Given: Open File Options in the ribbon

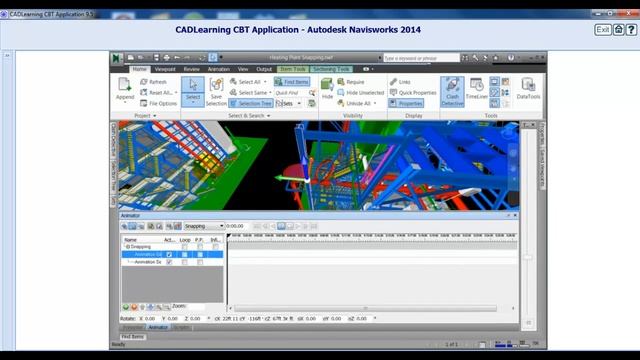Looking at the screenshot, I should coord(158,104).
